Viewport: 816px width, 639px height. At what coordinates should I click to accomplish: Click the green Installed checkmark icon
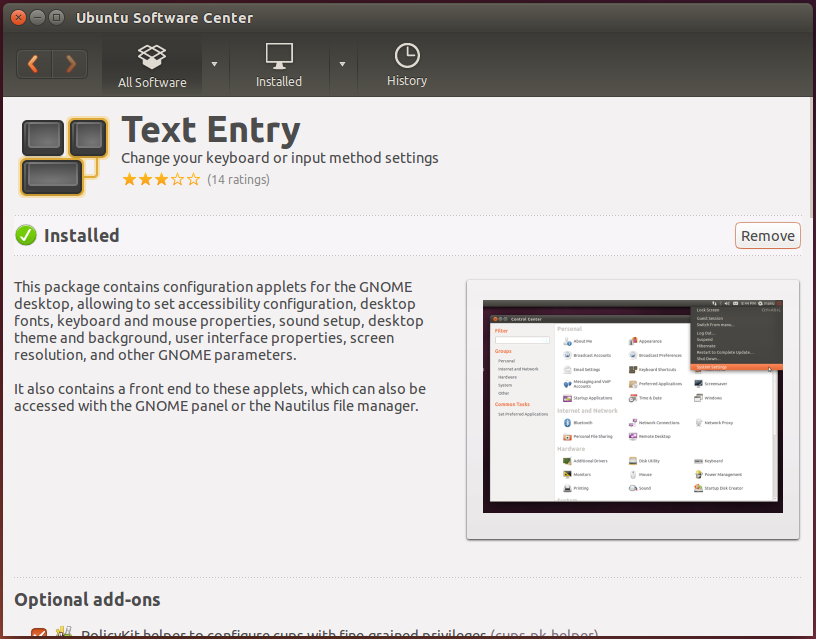(26, 235)
